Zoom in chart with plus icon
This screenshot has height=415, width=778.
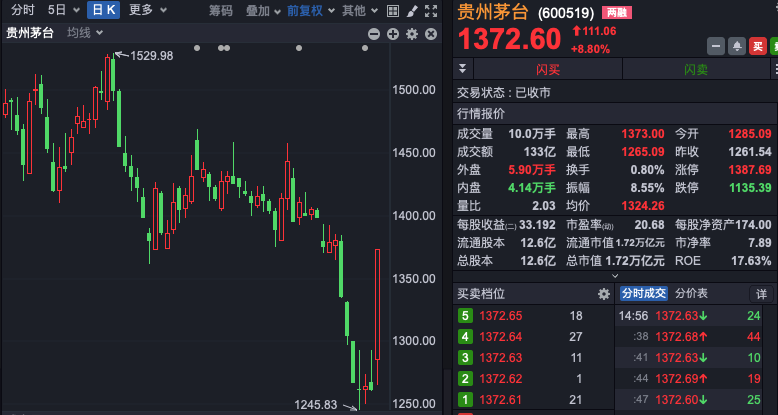coord(393,34)
